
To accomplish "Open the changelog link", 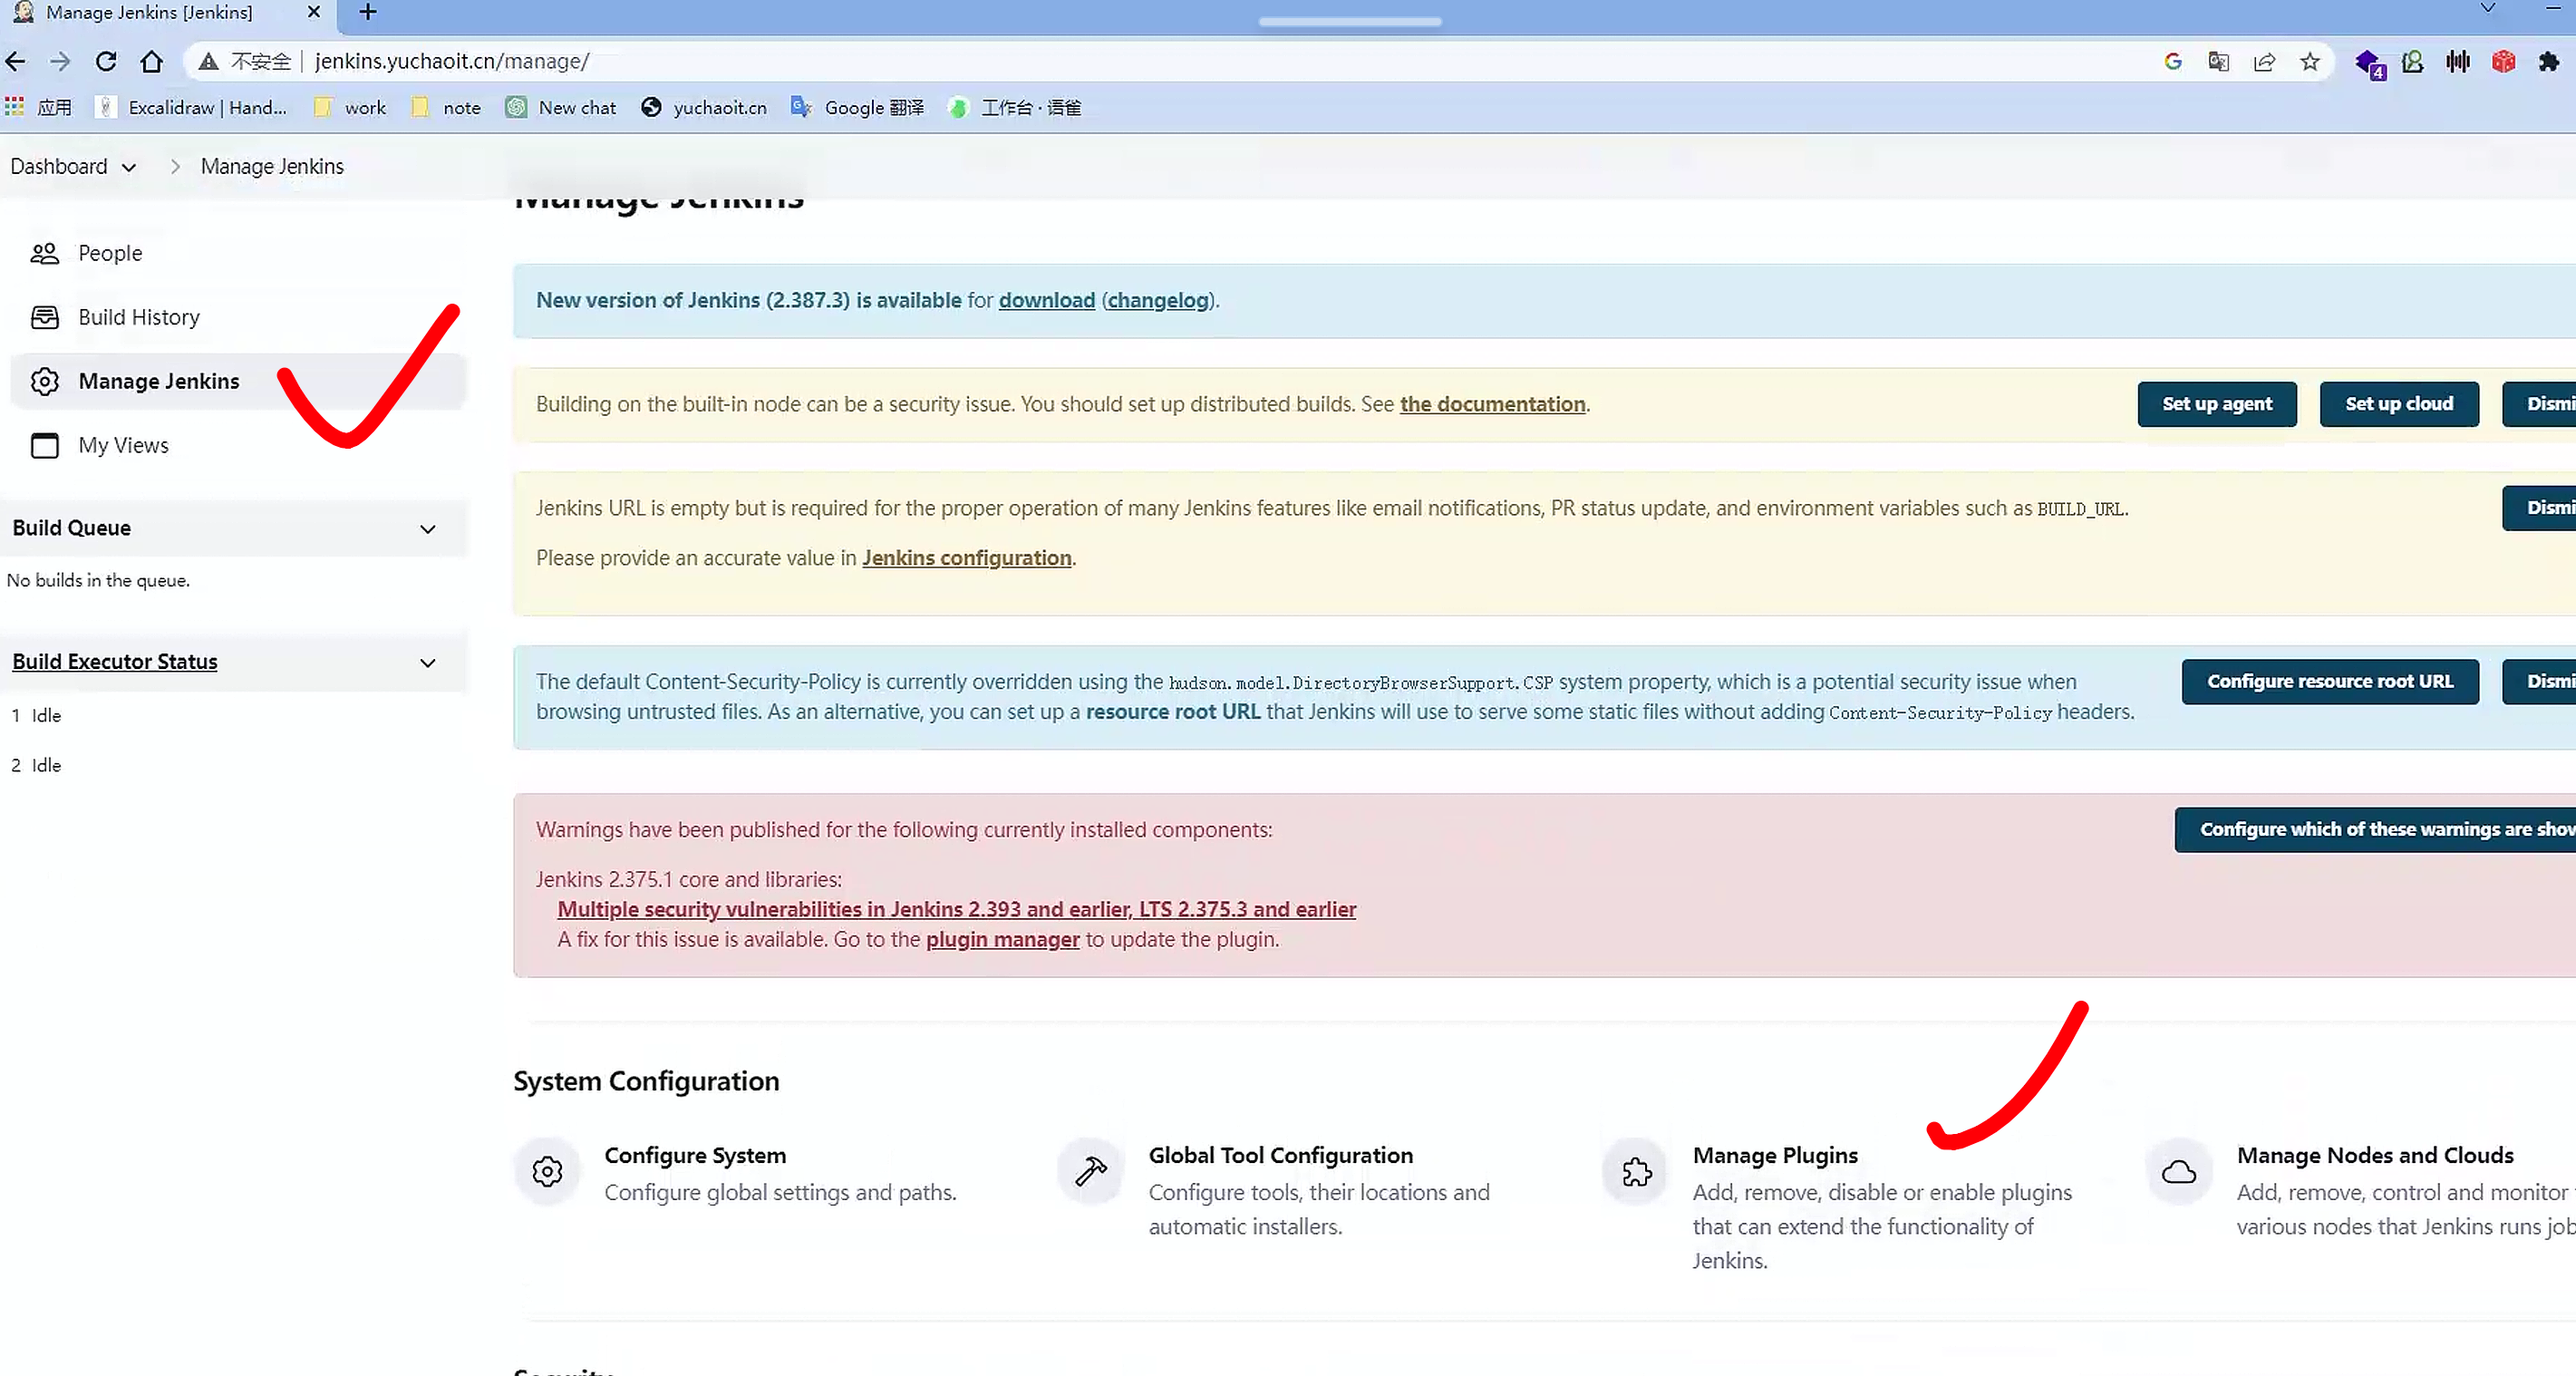I will [1158, 300].
